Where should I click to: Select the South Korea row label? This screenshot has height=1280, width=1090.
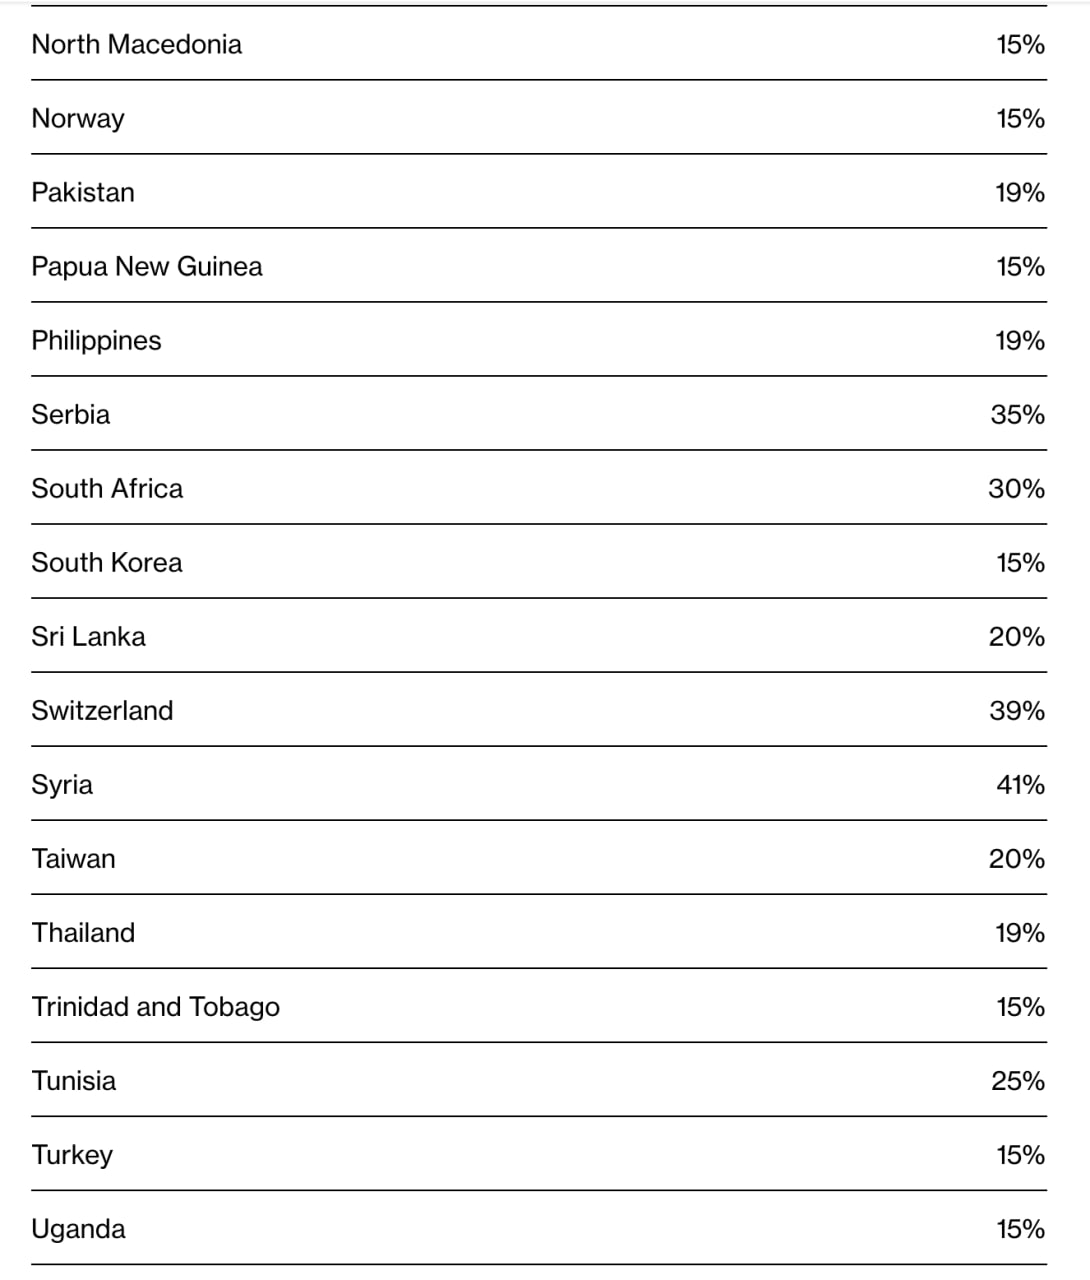tap(107, 562)
